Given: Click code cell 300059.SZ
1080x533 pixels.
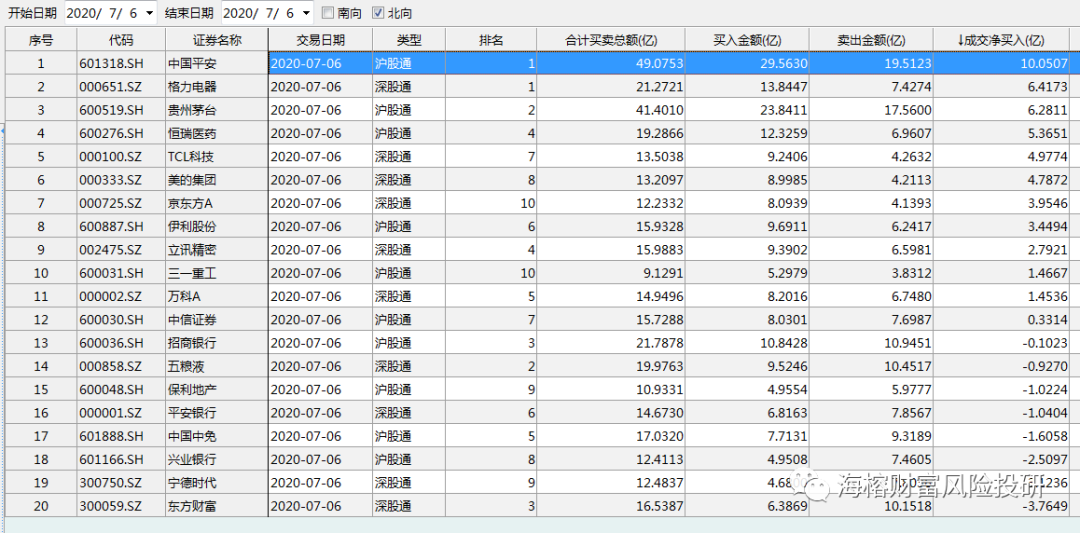Looking at the screenshot, I should (x=121, y=506).
